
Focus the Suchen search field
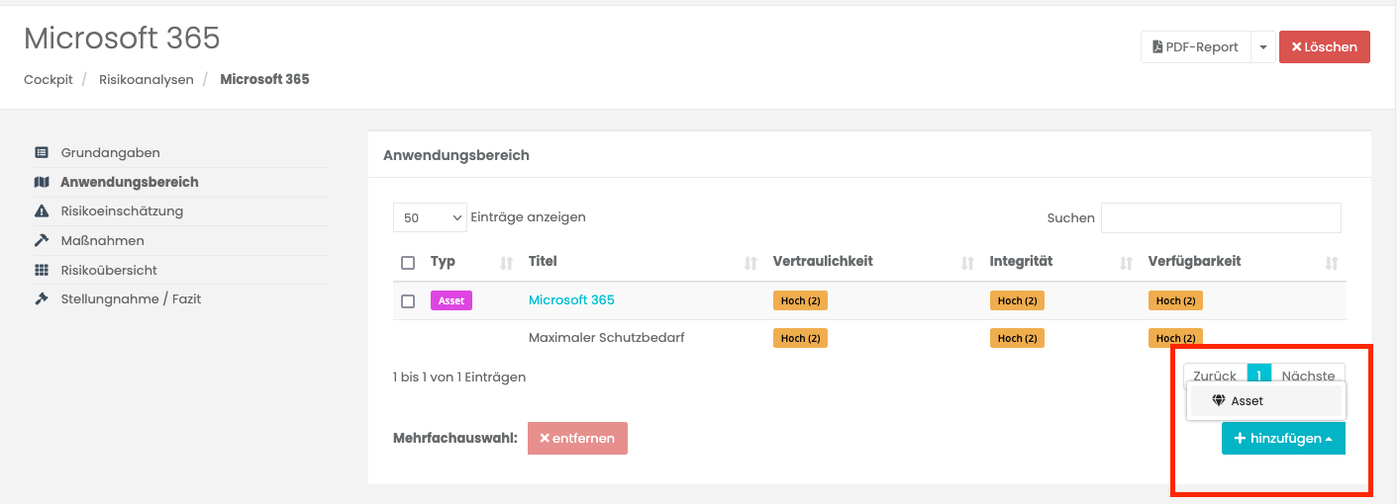pos(1220,218)
